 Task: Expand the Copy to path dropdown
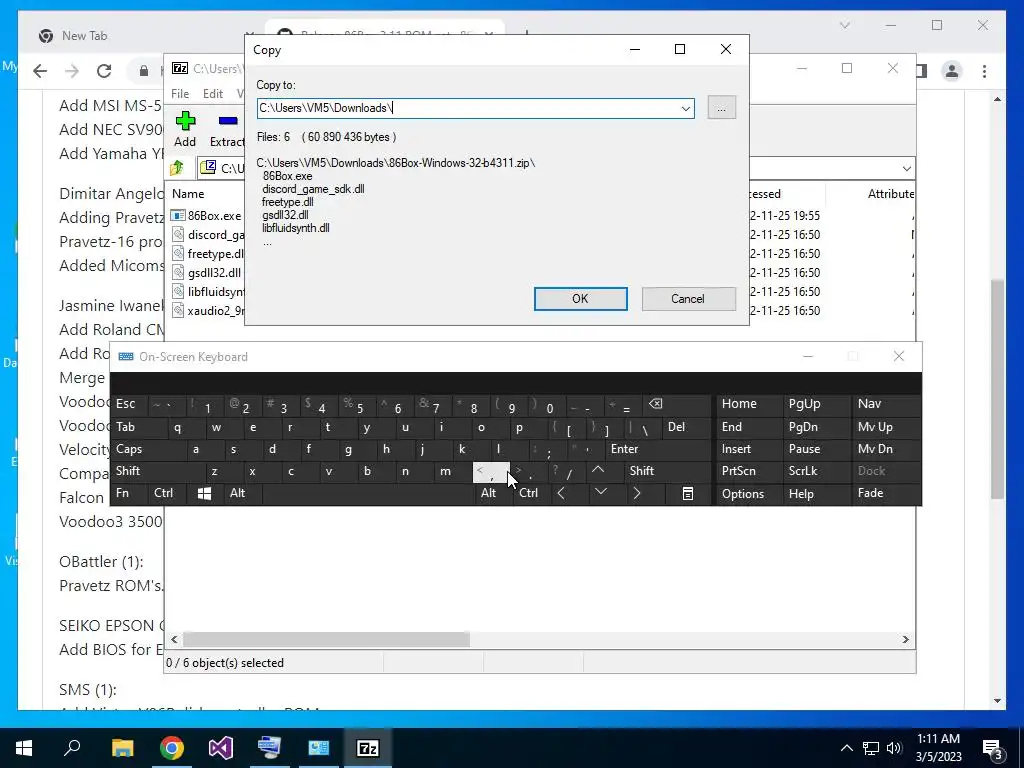[686, 109]
